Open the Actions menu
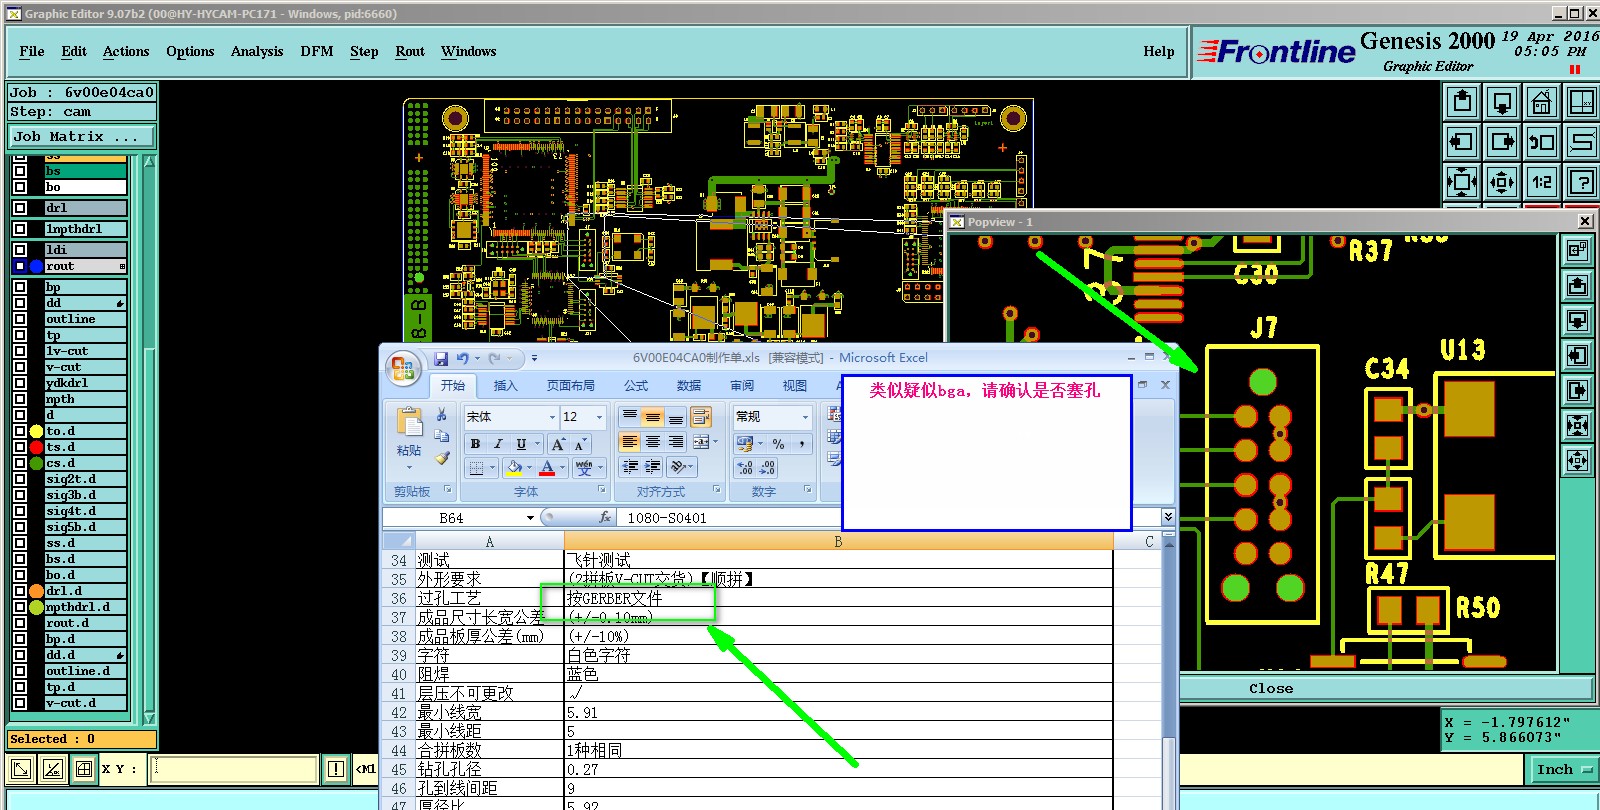Viewport: 1600px width, 810px height. click(x=126, y=52)
